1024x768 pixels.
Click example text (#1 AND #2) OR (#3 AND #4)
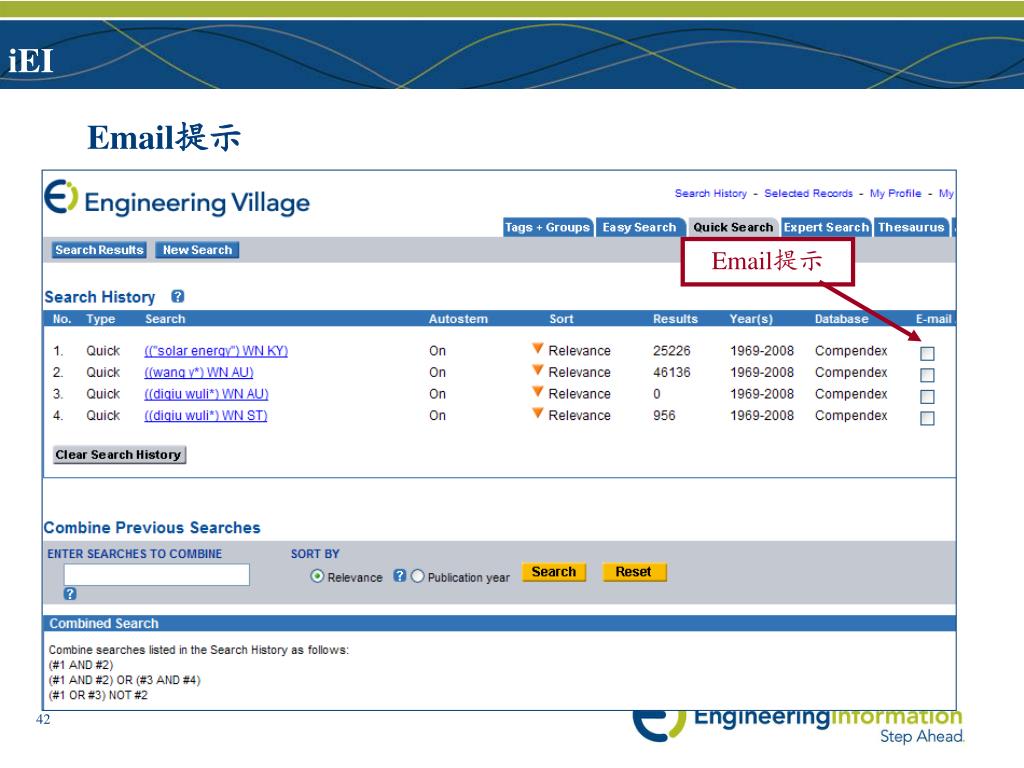tap(125, 680)
